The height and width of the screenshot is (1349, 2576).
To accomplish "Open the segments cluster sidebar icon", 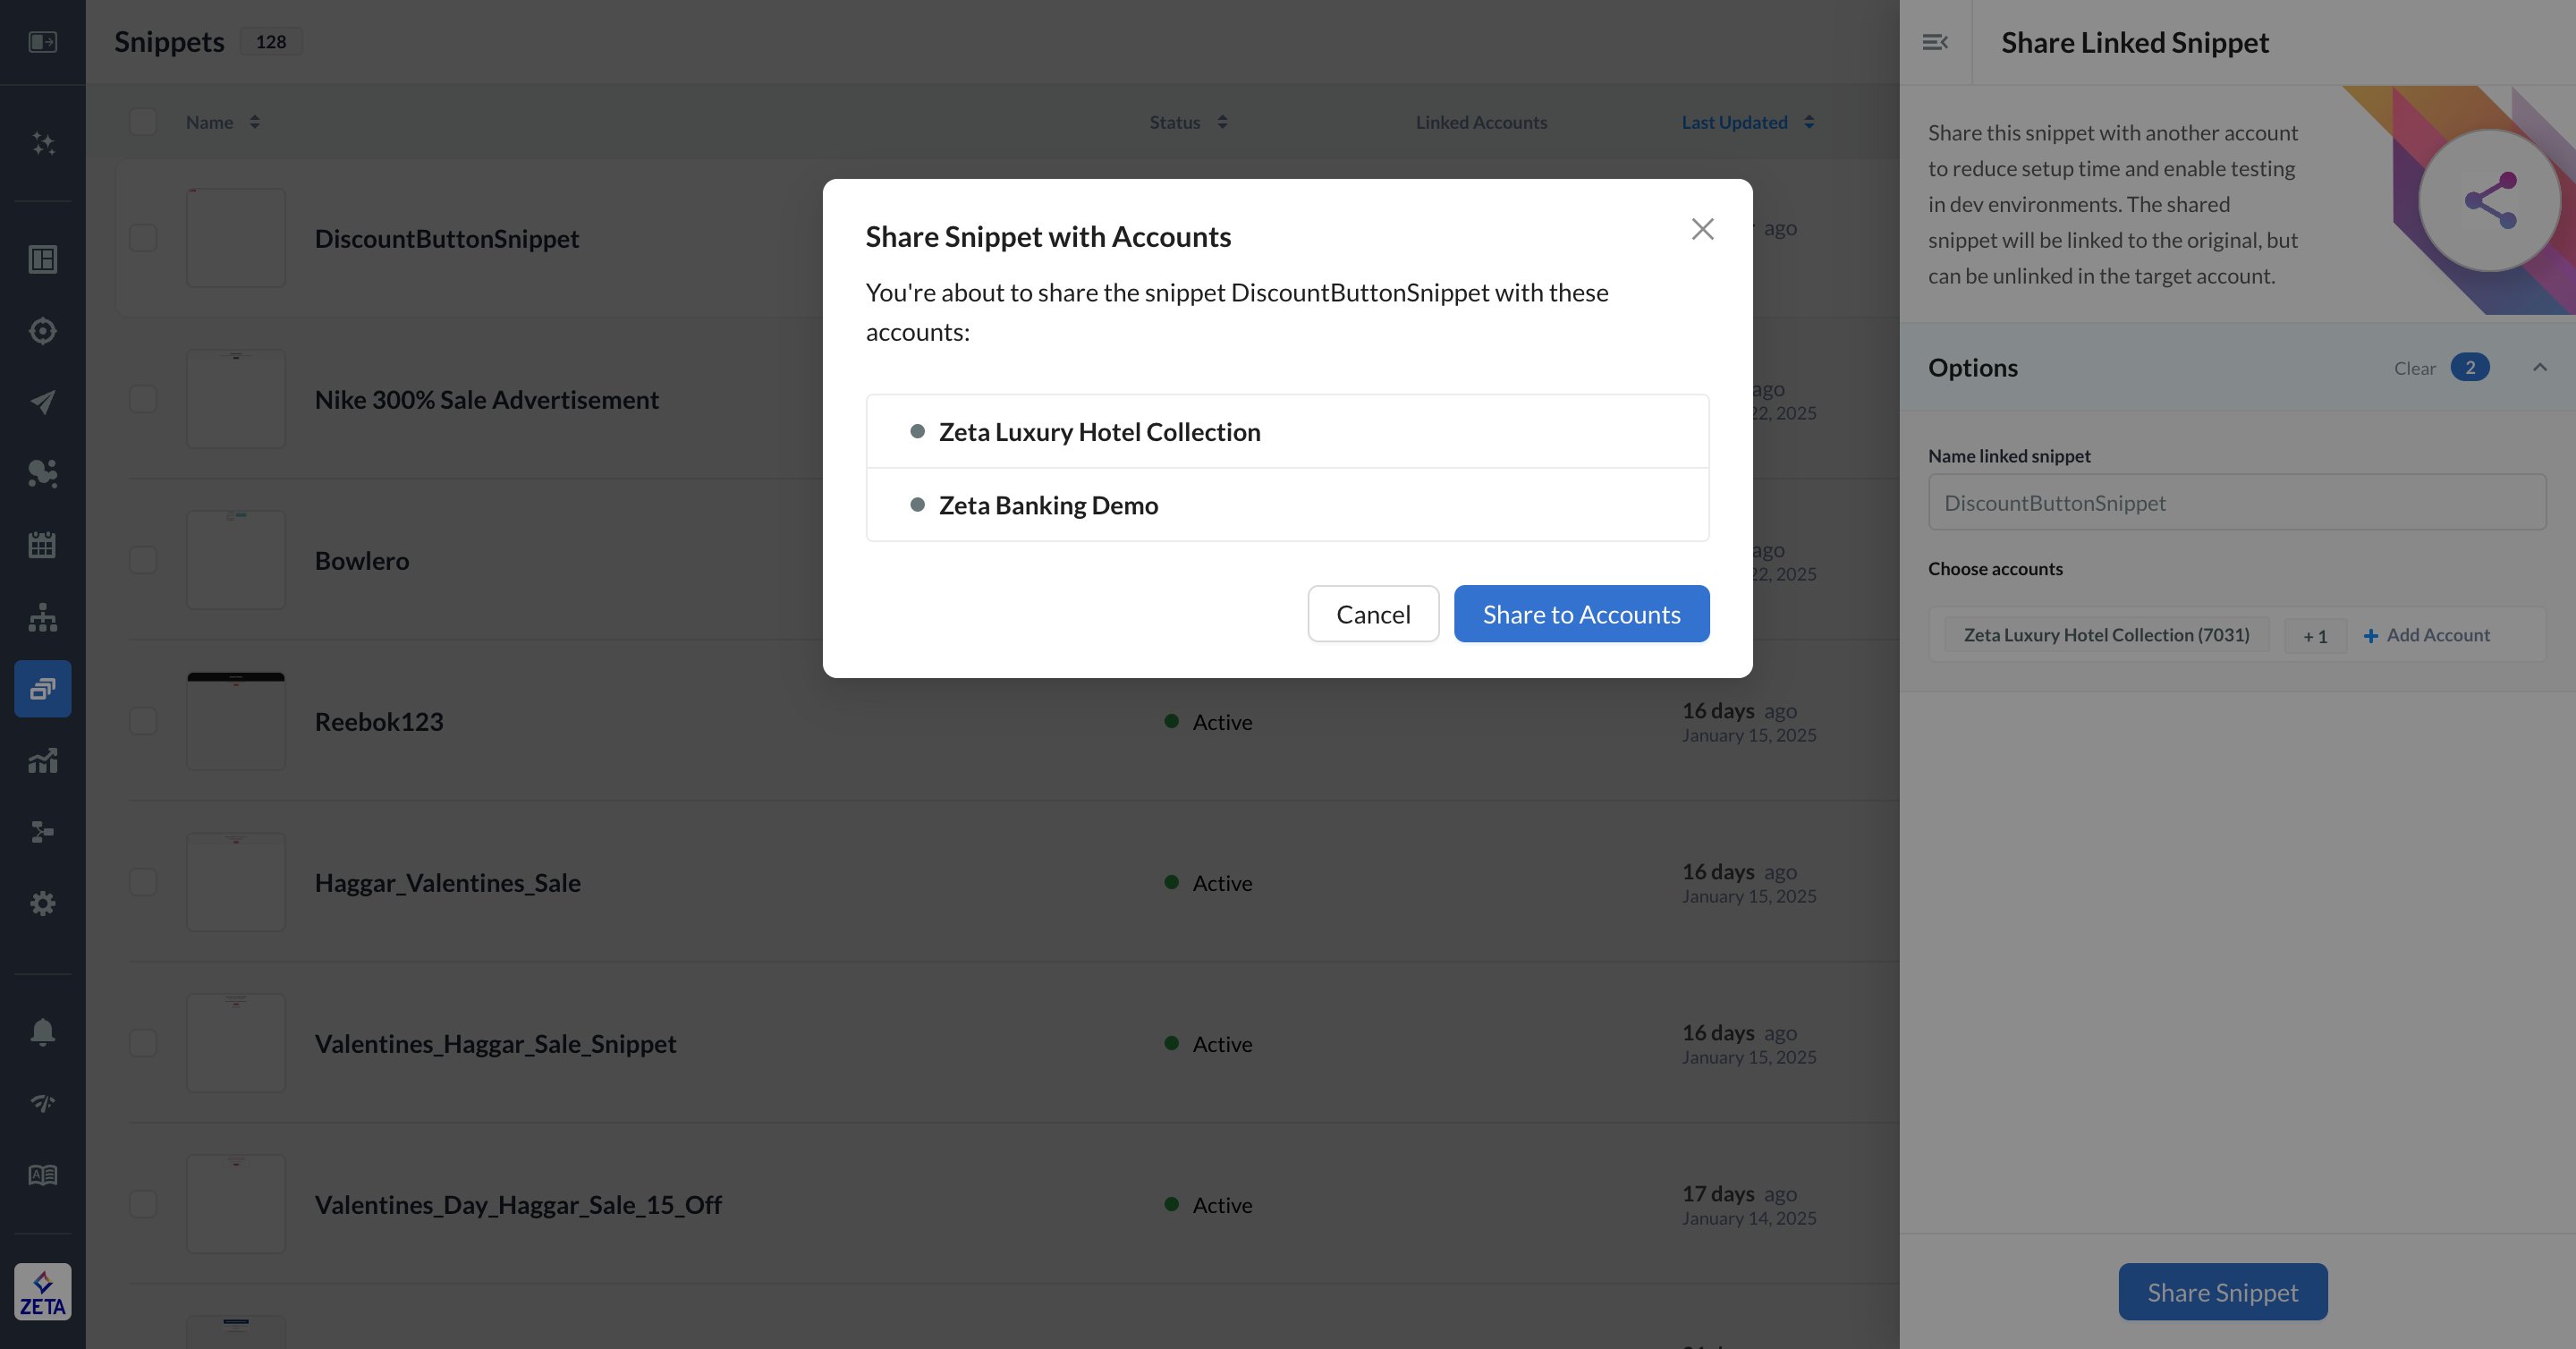I will coord(43,473).
